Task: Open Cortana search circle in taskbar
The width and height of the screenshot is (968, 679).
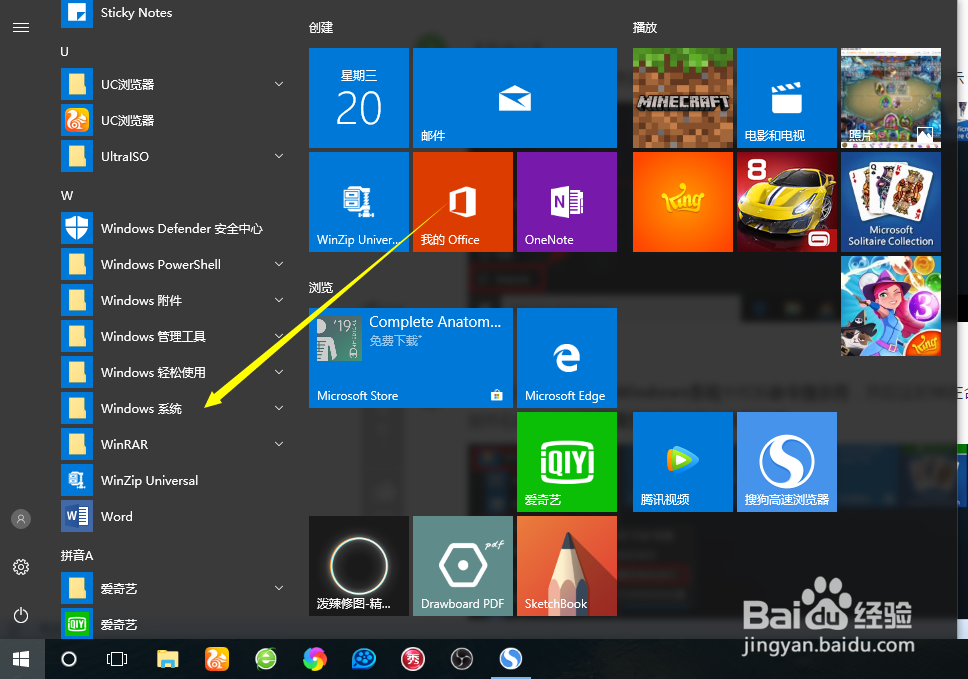Action: tap(69, 659)
